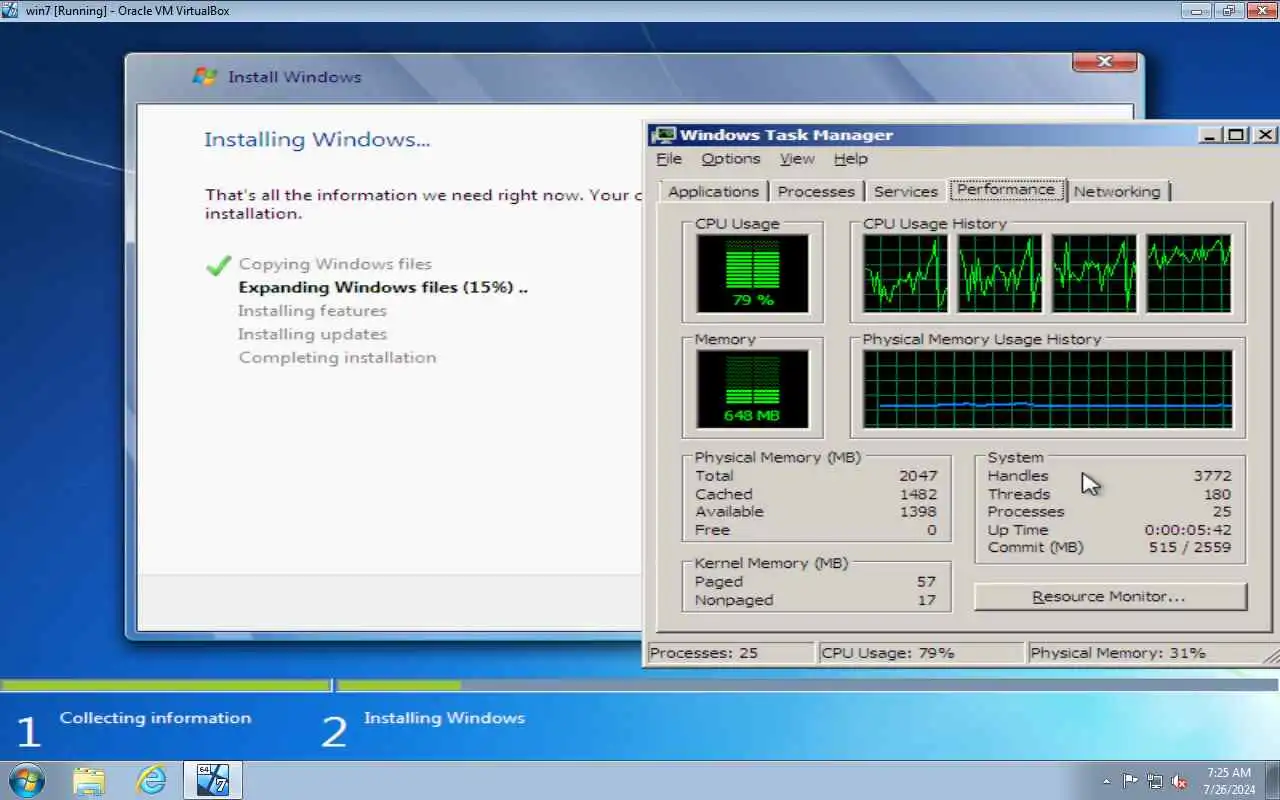Click the Up Time value 0:00:05:42
The image size is (1280, 800).
pyautogui.click(x=1188, y=530)
